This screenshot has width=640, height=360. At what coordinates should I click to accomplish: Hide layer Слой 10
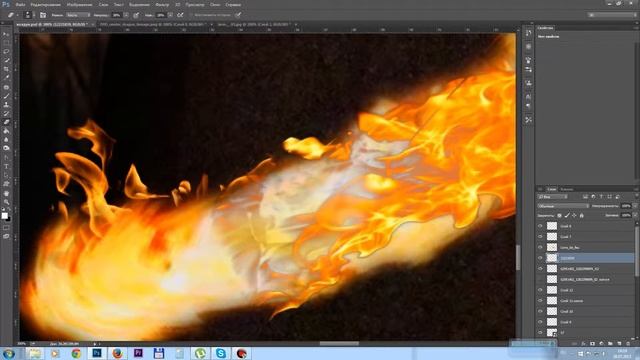pyautogui.click(x=540, y=311)
